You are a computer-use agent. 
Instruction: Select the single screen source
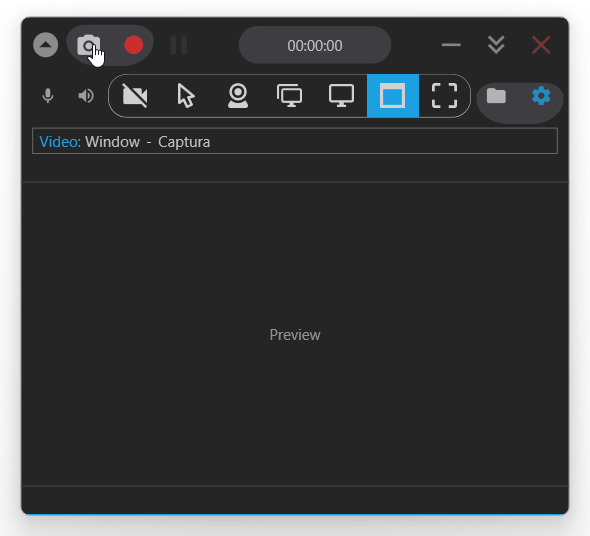pyautogui.click(x=341, y=96)
